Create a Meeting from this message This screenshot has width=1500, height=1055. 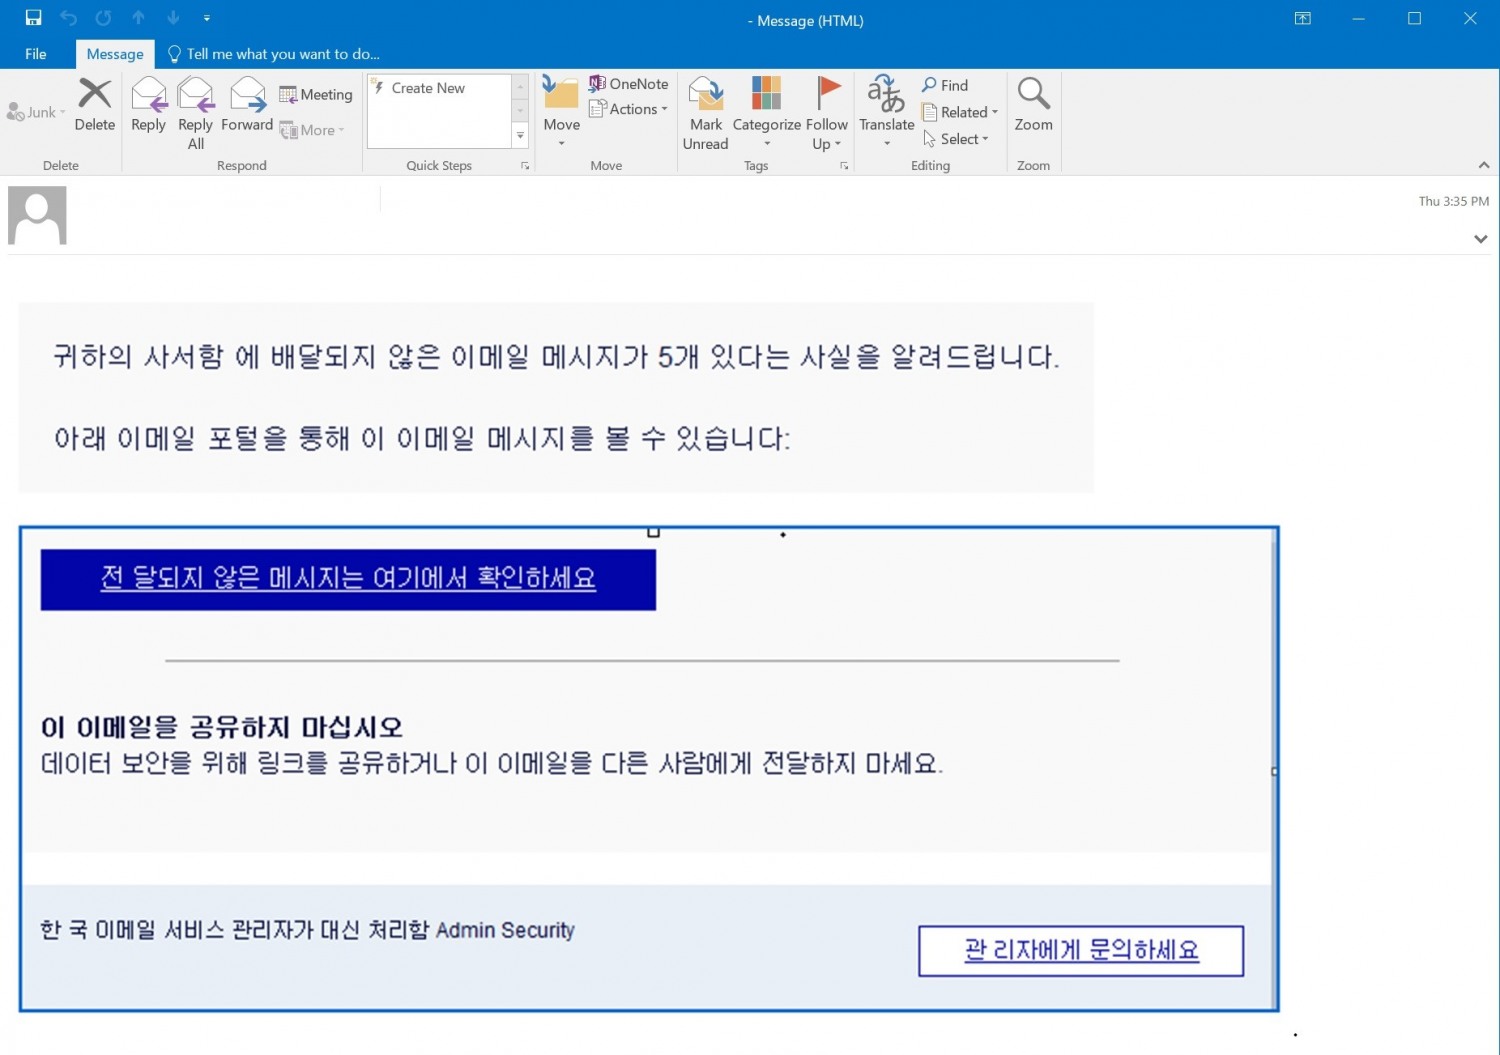tap(315, 93)
